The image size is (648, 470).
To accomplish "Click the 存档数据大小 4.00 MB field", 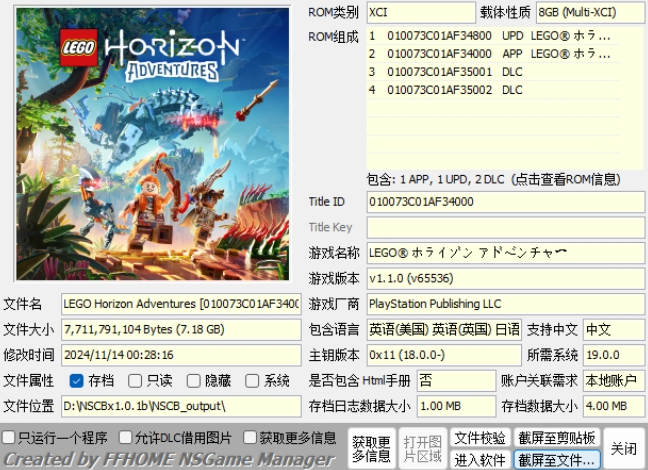I will 614,406.
